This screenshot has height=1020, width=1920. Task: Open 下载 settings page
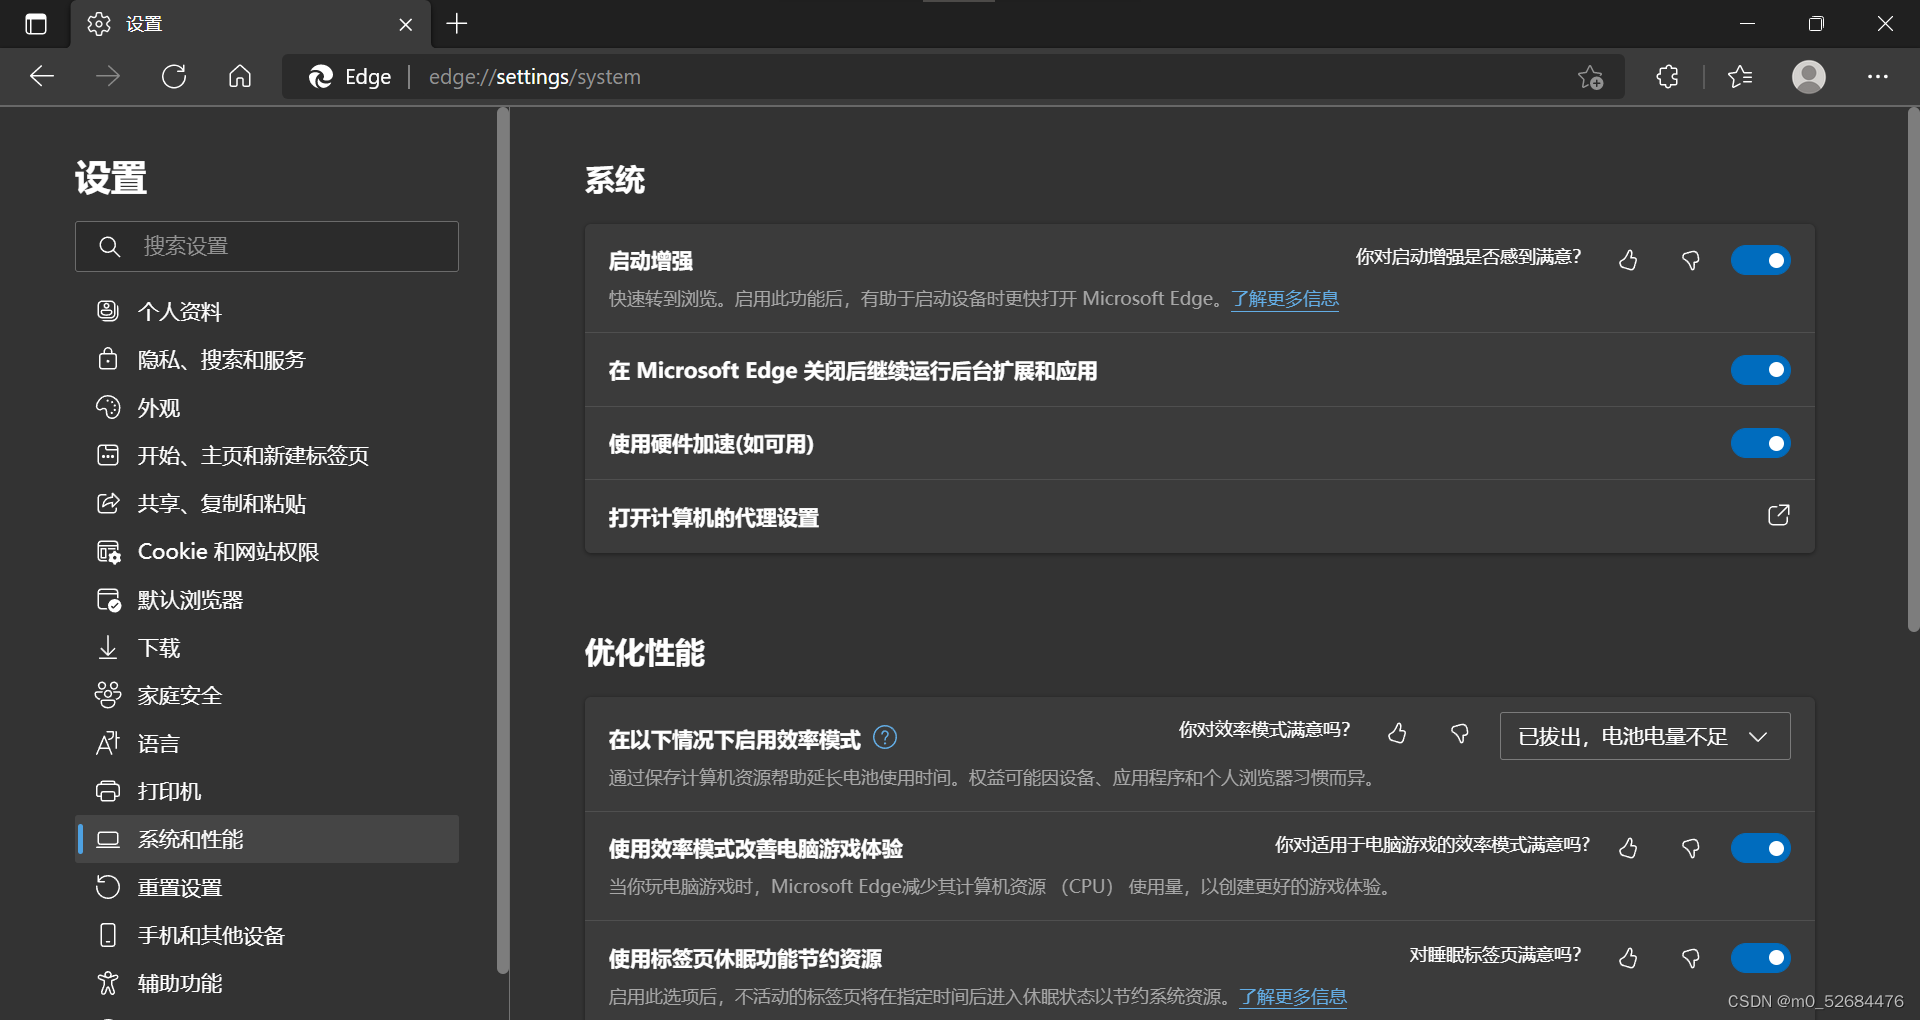tap(267, 648)
